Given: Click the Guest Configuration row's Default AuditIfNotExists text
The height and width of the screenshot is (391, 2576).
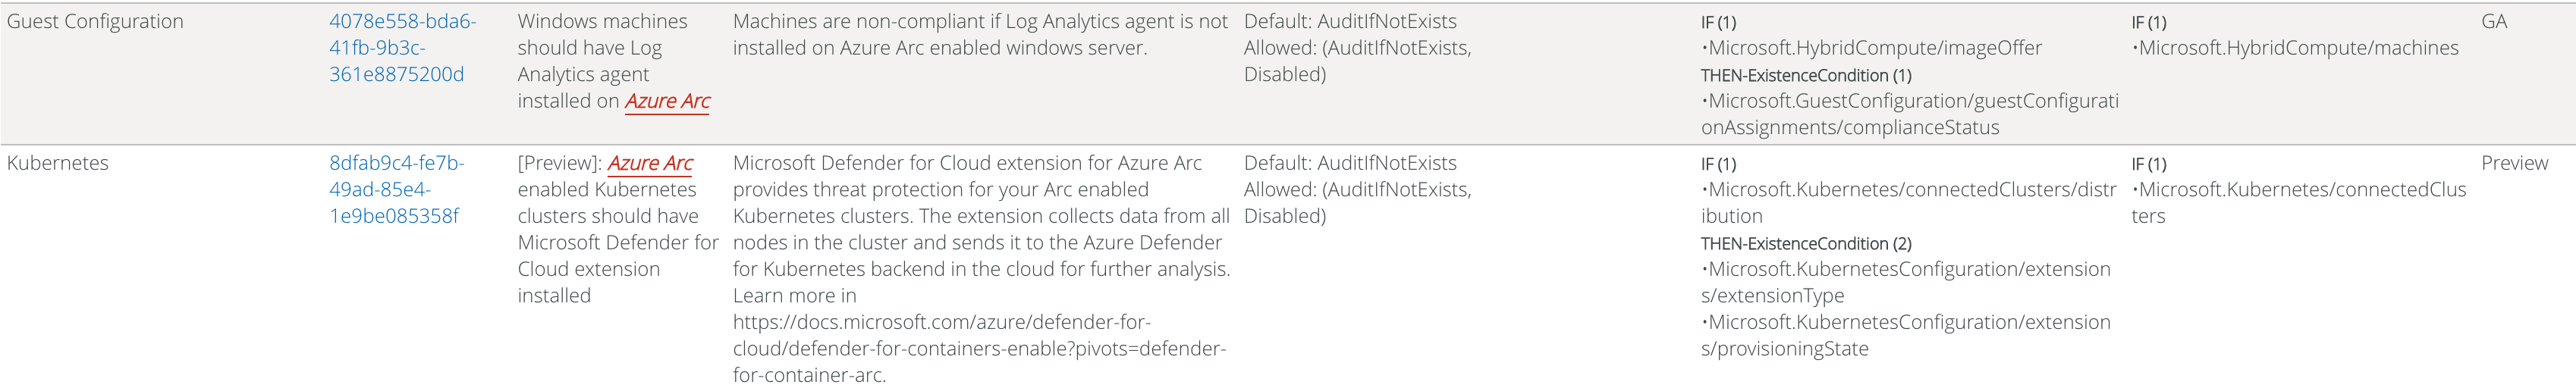Looking at the screenshot, I should click(x=1350, y=22).
